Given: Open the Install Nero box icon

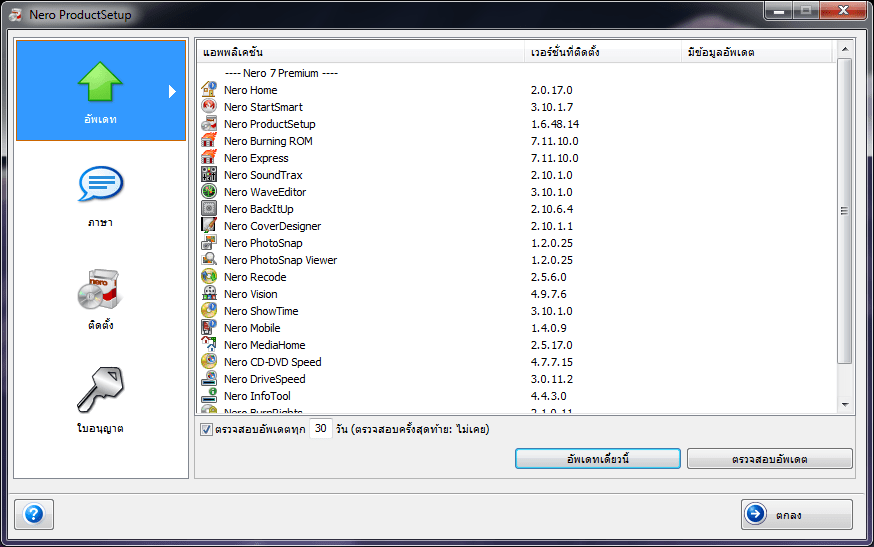Looking at the screenshot, I should click(x=99, y=289).
